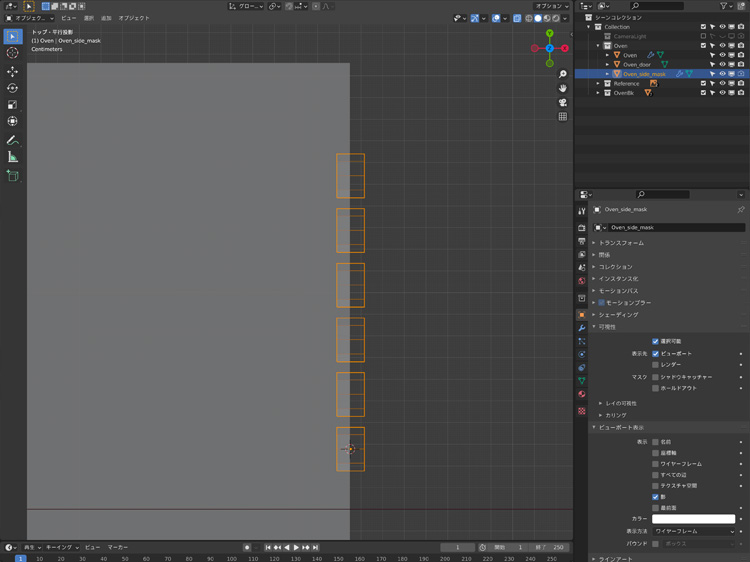Enable the ワイヤーフレーム display checkbox
Image resolution: width=750 pixels, height=562 pixels.
[656, 464]
